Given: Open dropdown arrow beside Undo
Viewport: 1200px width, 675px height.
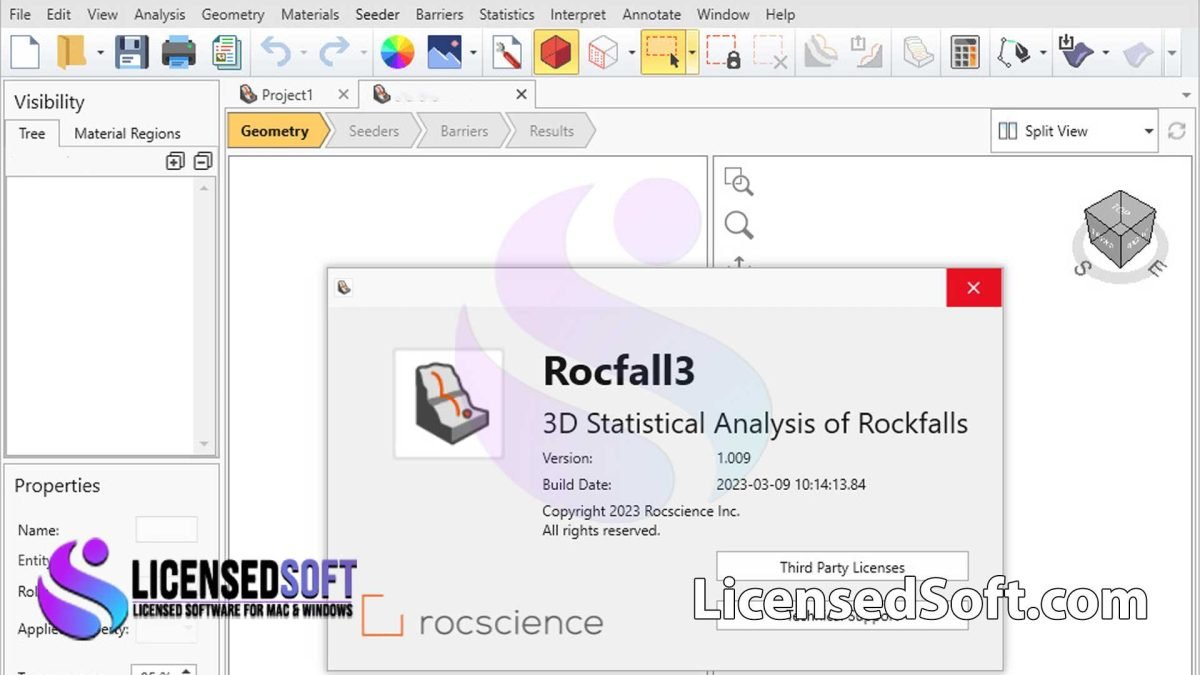Looking at the screenshot, I should coord(303,53).
